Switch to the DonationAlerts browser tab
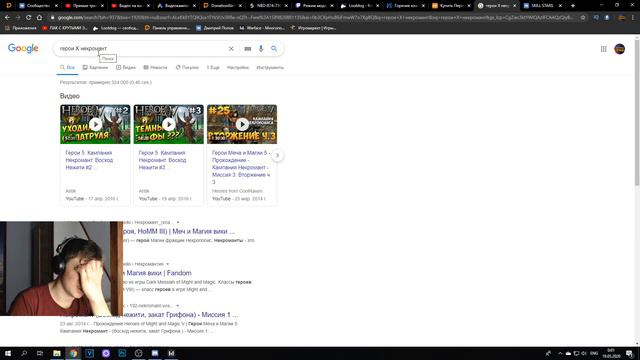Image resolution: width=640 pixels, height=360 pixels. pos(222,6)
